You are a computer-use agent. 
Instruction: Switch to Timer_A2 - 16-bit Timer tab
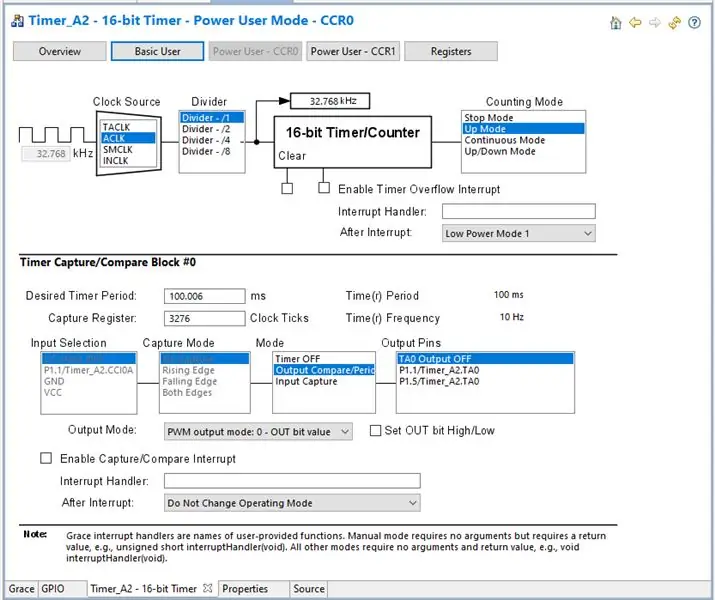152,589
